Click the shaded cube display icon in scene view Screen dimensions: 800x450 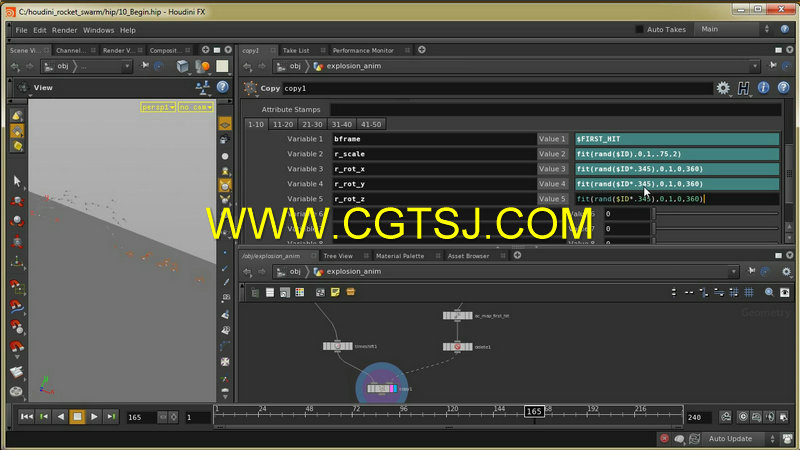tap(182, 66)
